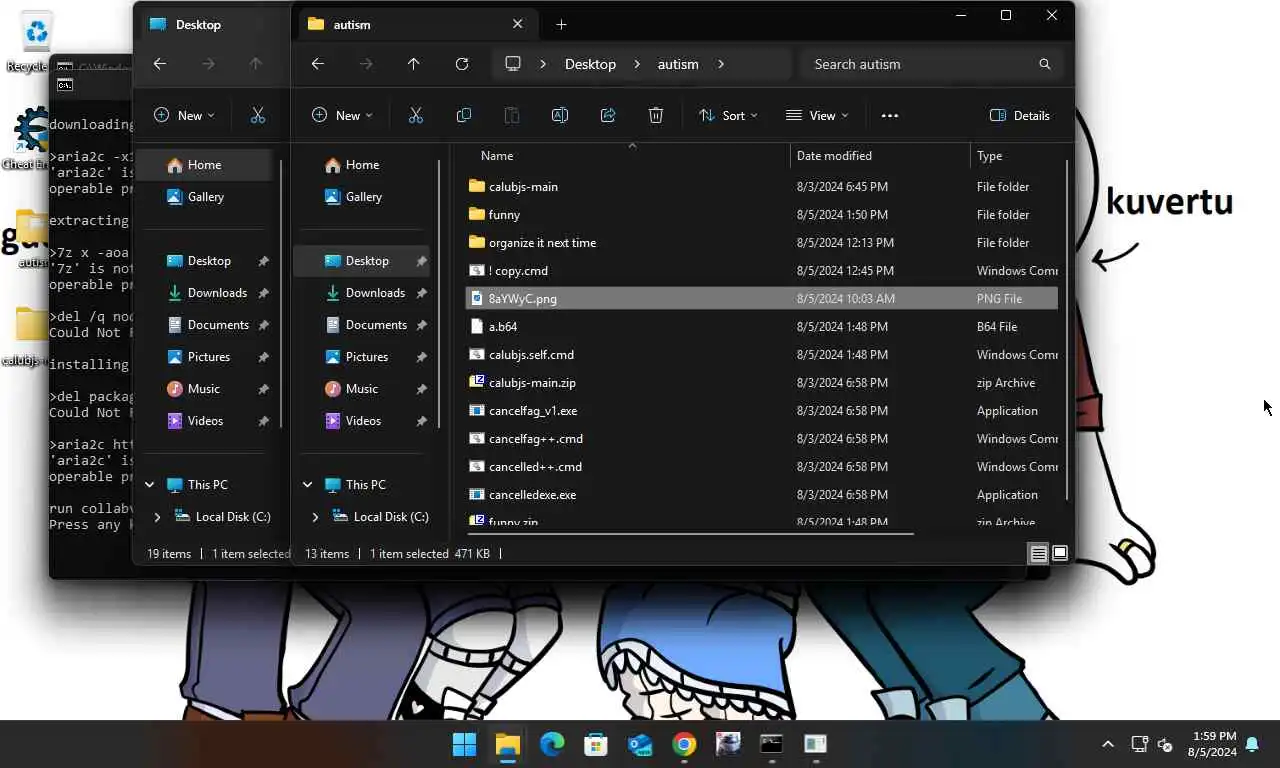
Task: Open Microsoft Store from taskbar
Action: 596,744
